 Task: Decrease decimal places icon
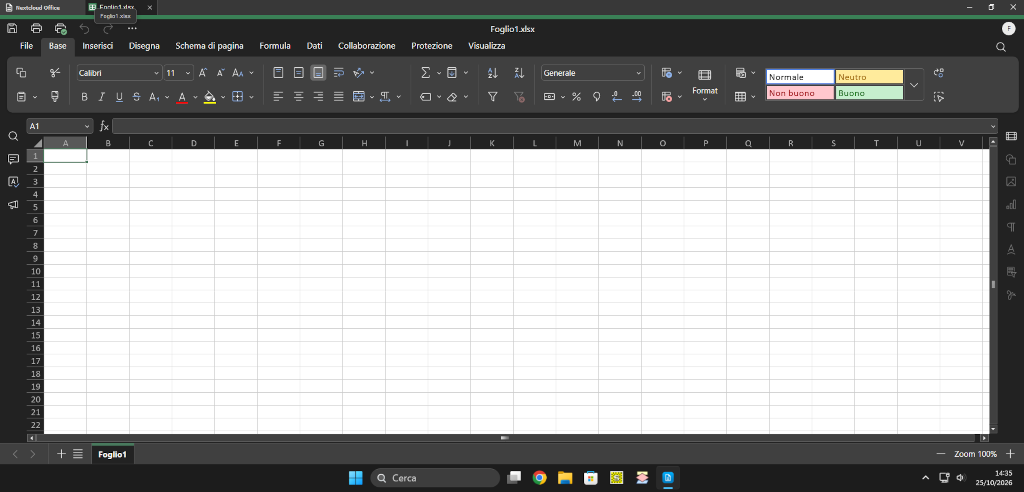616,97
